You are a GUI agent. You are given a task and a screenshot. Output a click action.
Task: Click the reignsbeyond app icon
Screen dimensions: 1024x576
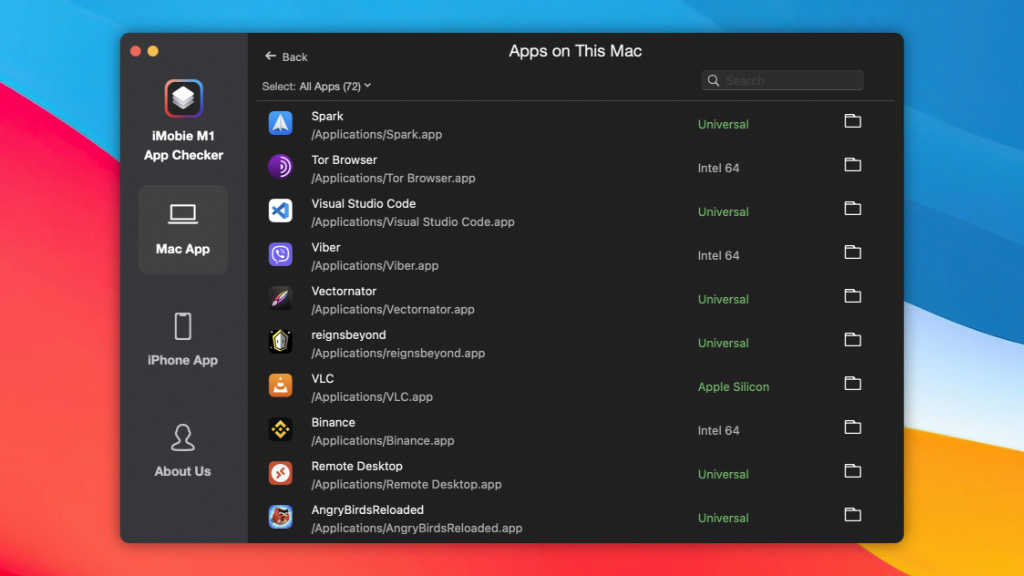point(281,342)
